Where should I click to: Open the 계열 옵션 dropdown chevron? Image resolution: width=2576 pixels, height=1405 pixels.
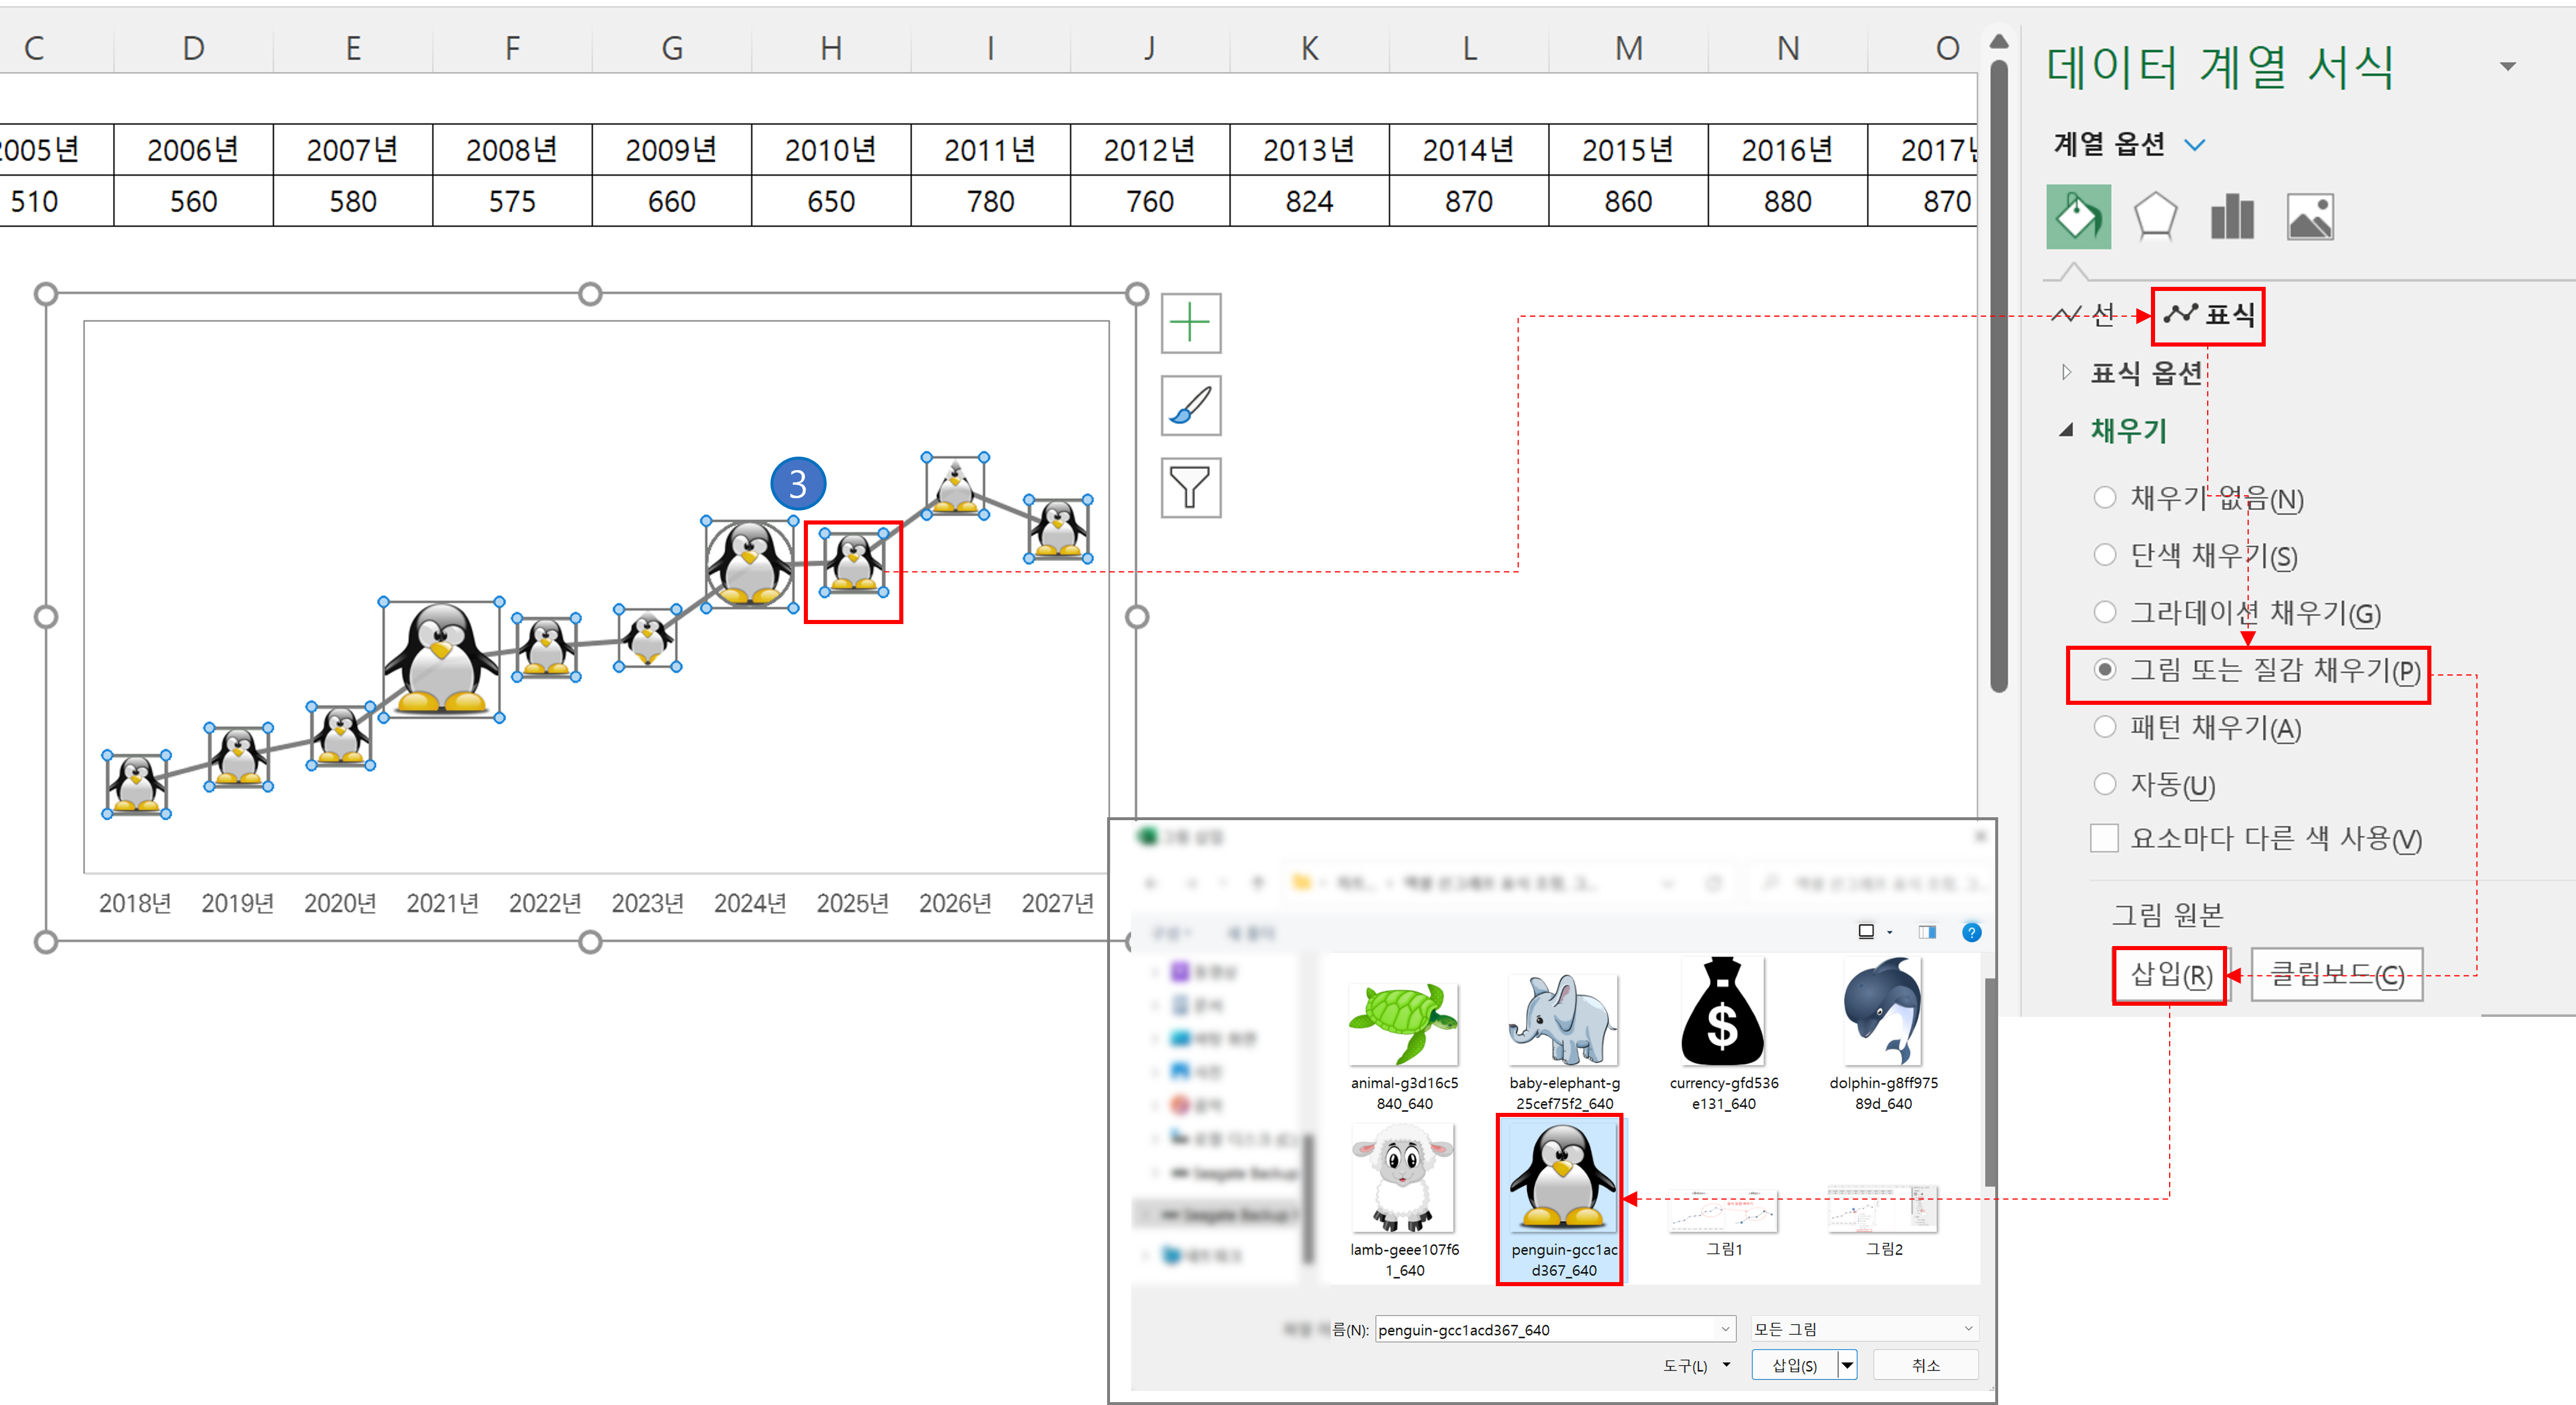click(x=2195, y=145)
